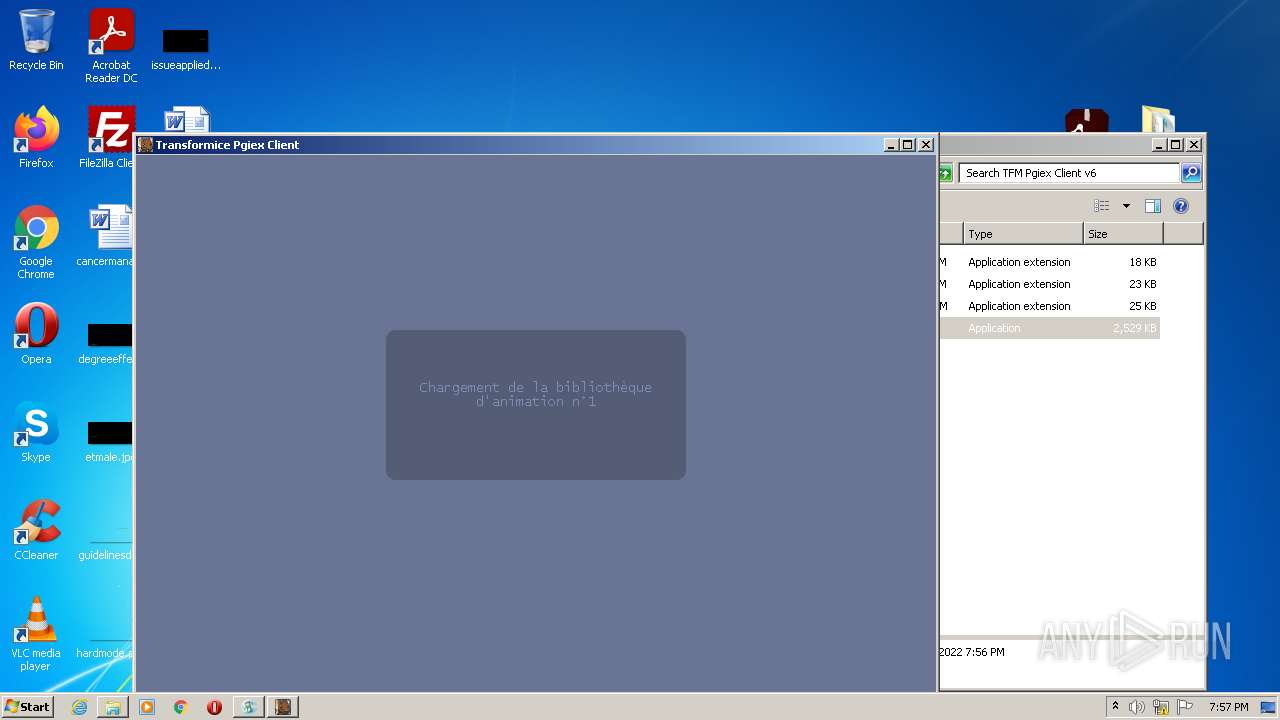Click the taskbar button left of Transformice

tap(249, 707)
